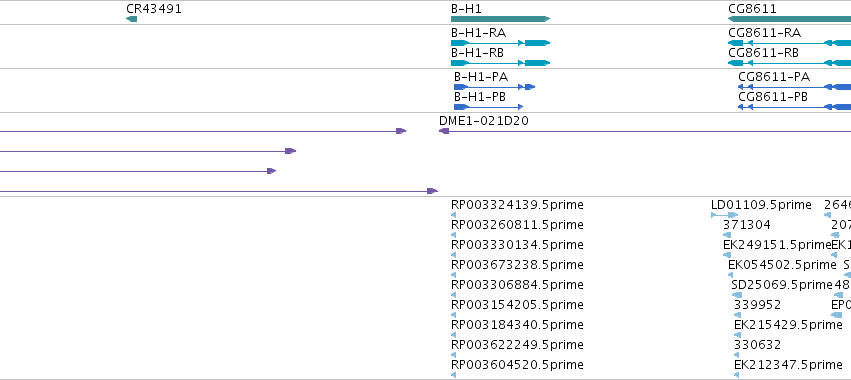This screenshot has width=851, height=380.
Task: Click the EK054502.5prime label
Action: pyautogui.click(x=782, y=264)
